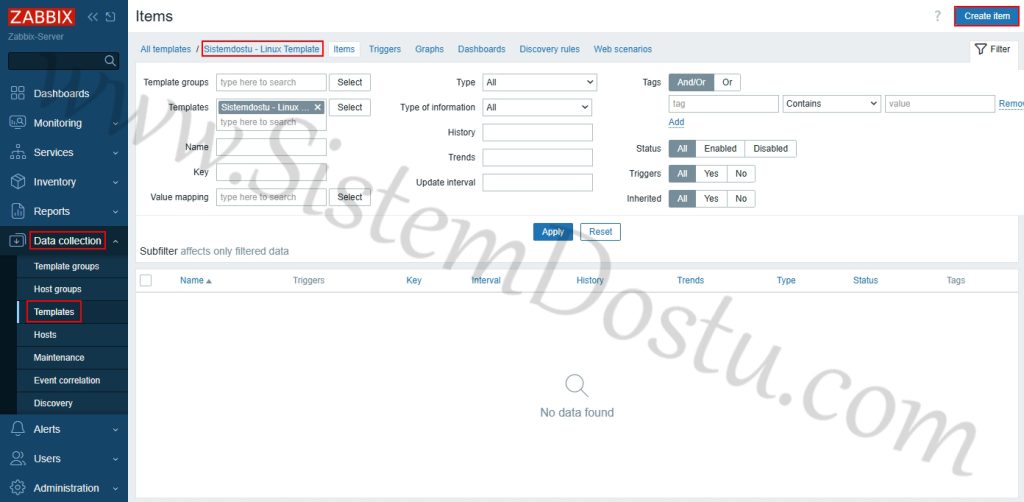Image resolution: width=1024 pixels, height=502 pixels.
Task: Click the Alerts bell icon
Action: [18, 429]
